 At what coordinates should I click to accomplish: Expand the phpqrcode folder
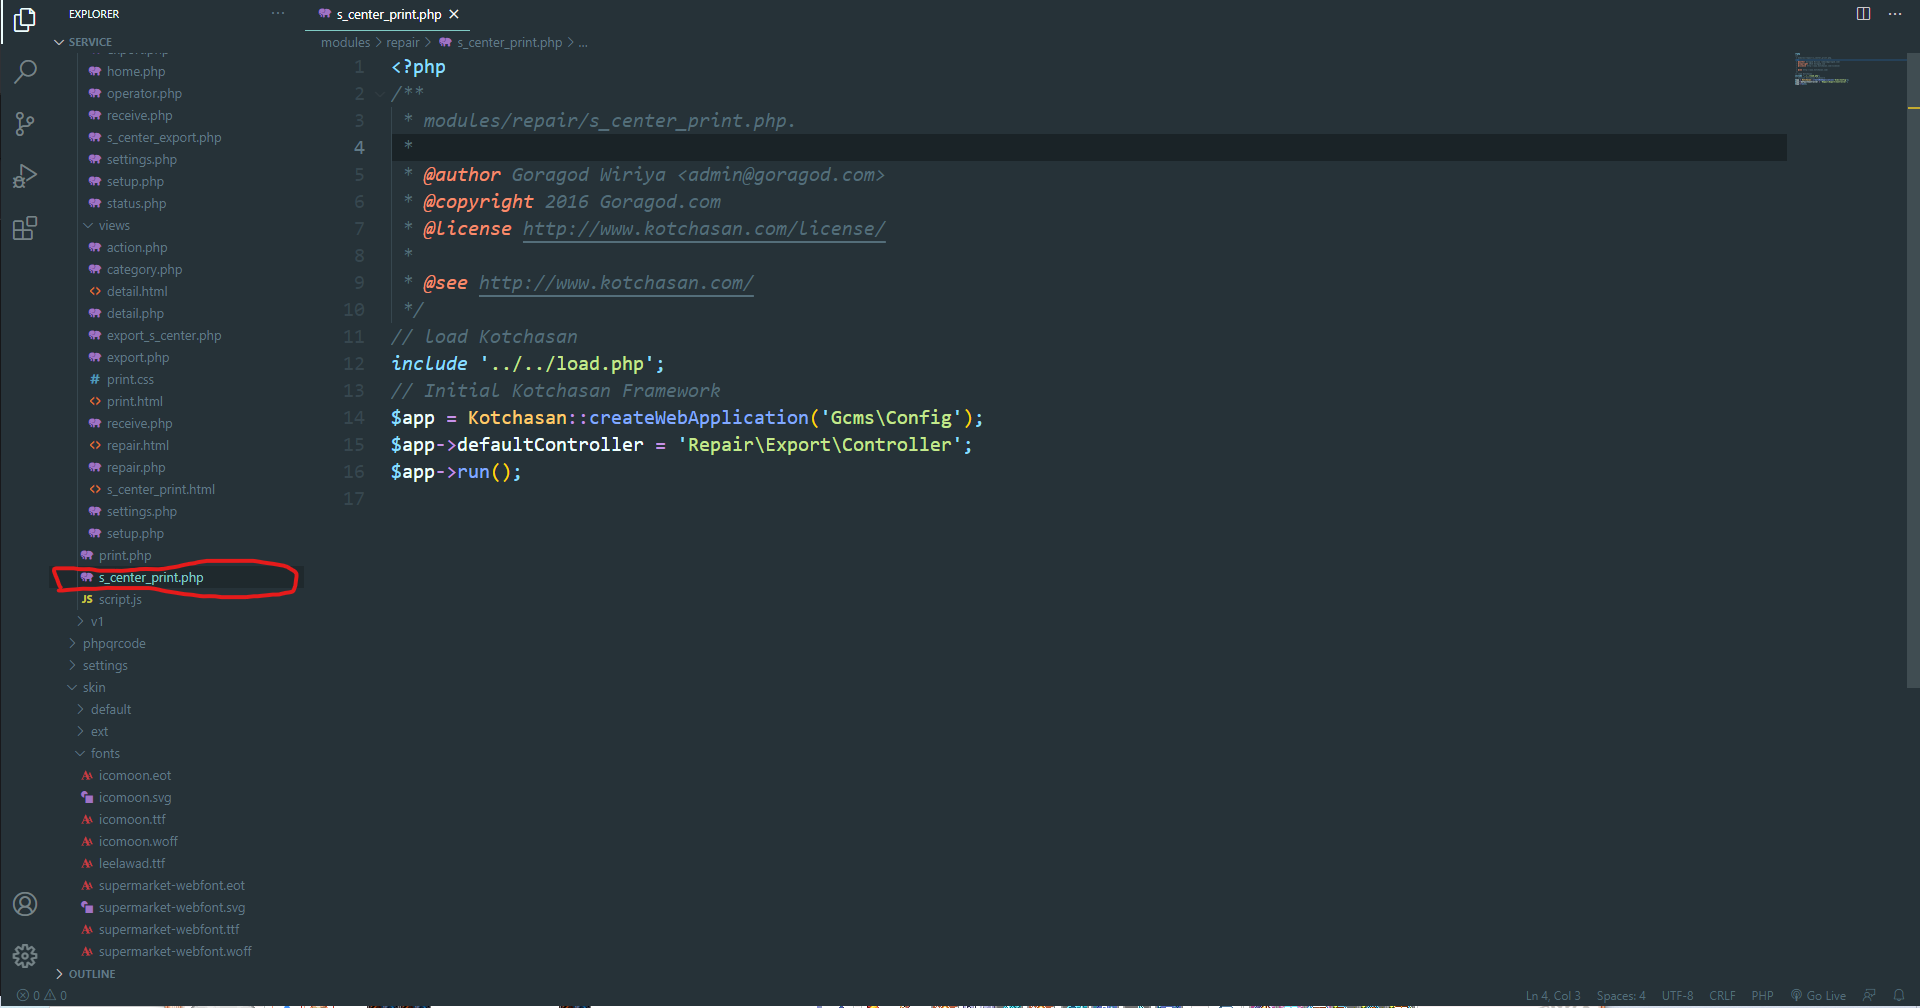114,644
